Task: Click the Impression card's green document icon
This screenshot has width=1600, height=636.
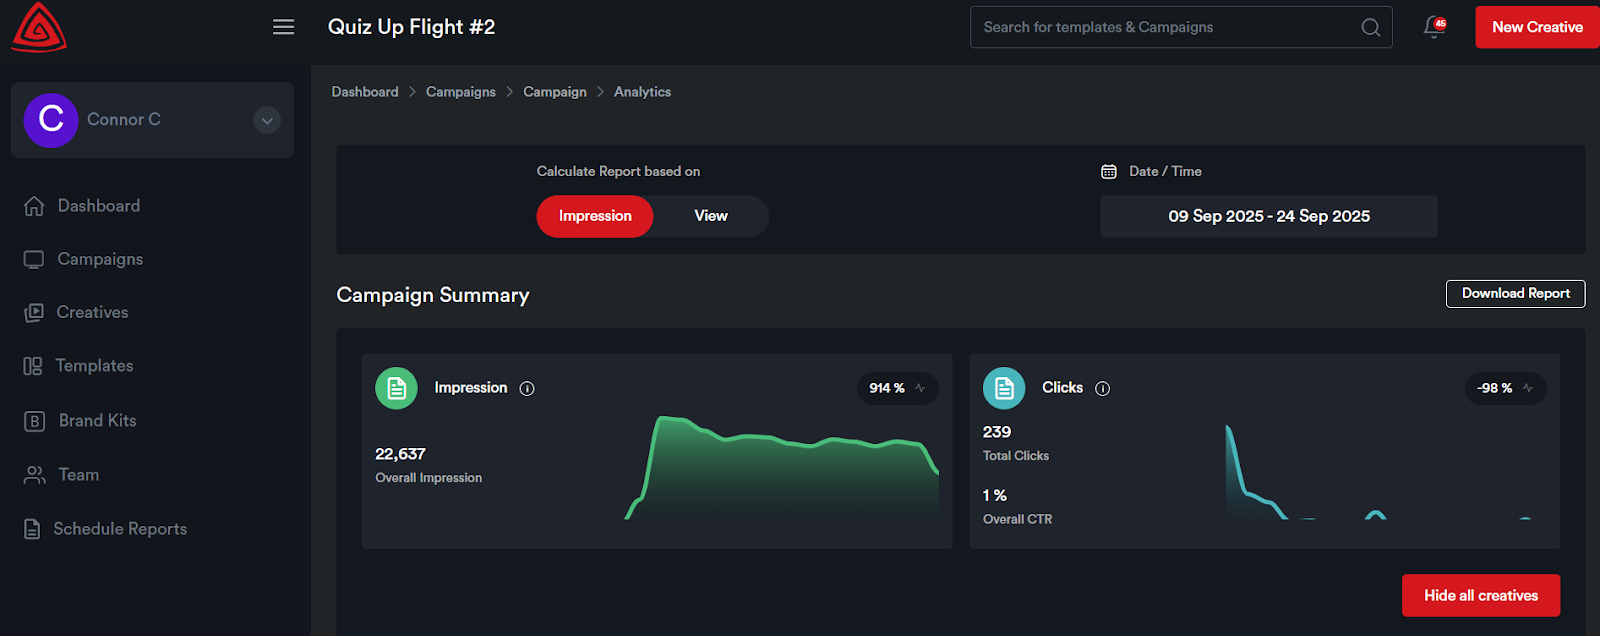Action: 396,388
